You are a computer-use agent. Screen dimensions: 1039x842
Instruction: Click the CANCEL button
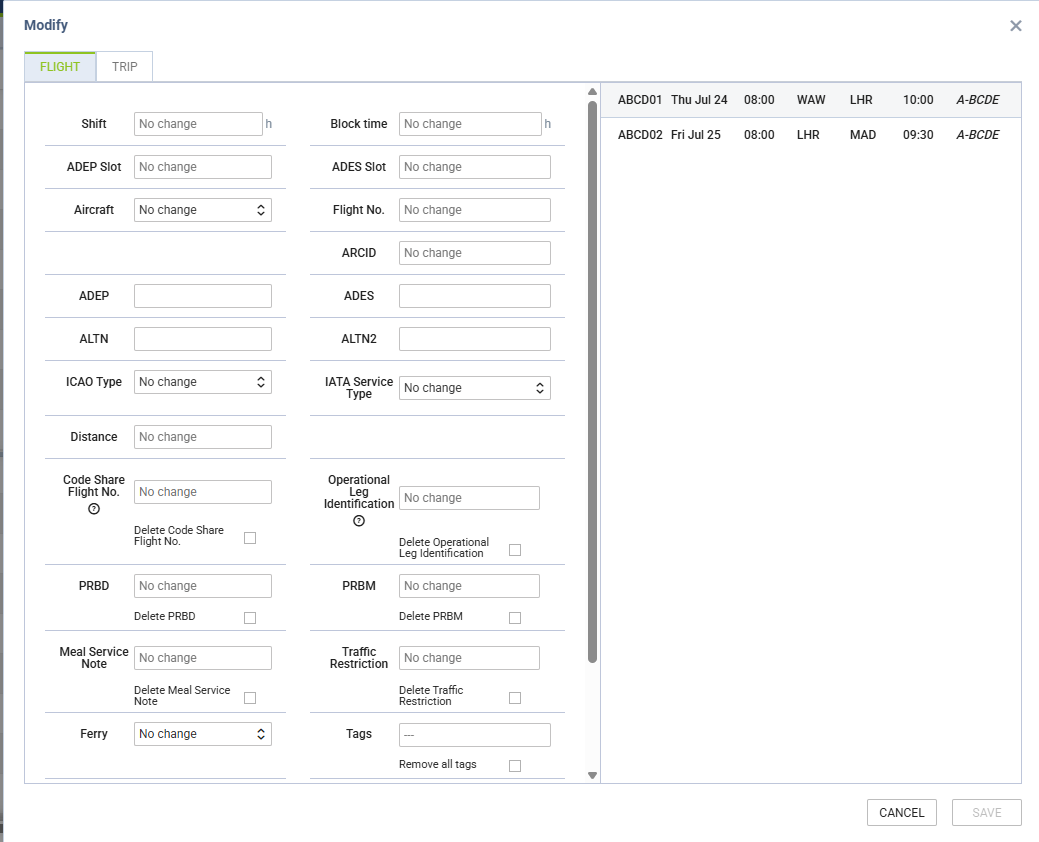click(x=901, y=813)
